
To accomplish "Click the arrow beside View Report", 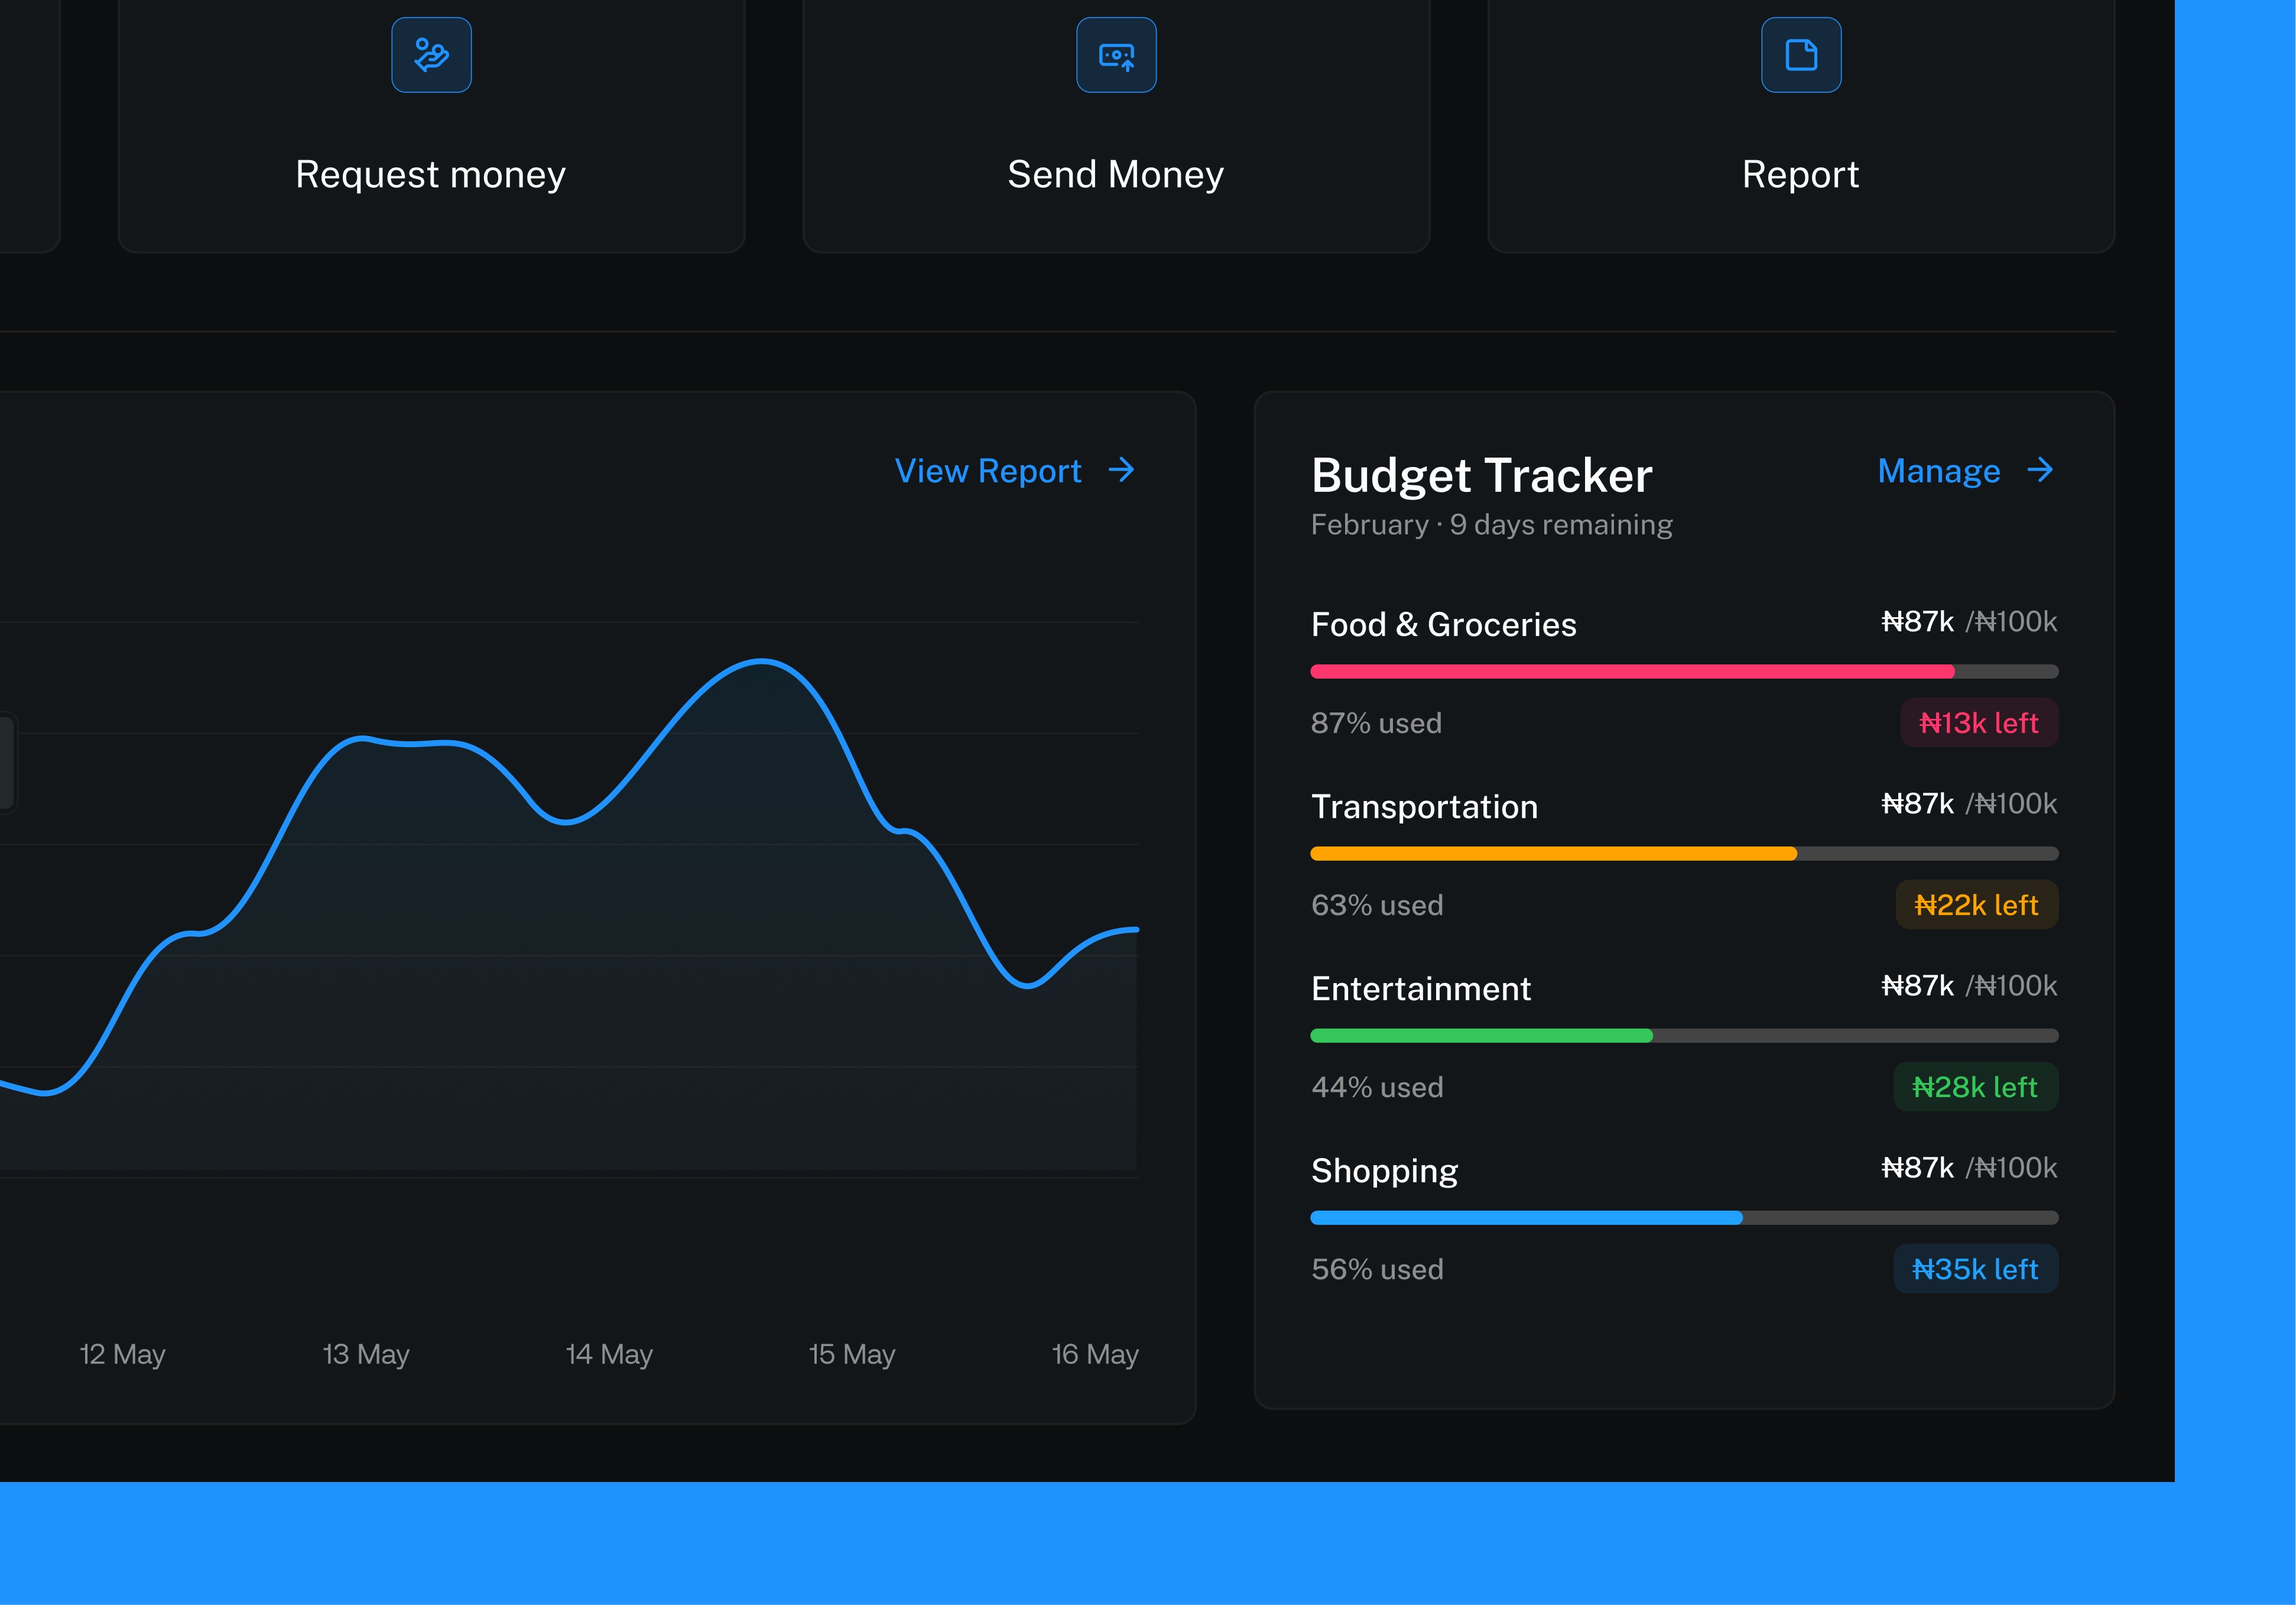I will click(x=1122, y=470).
